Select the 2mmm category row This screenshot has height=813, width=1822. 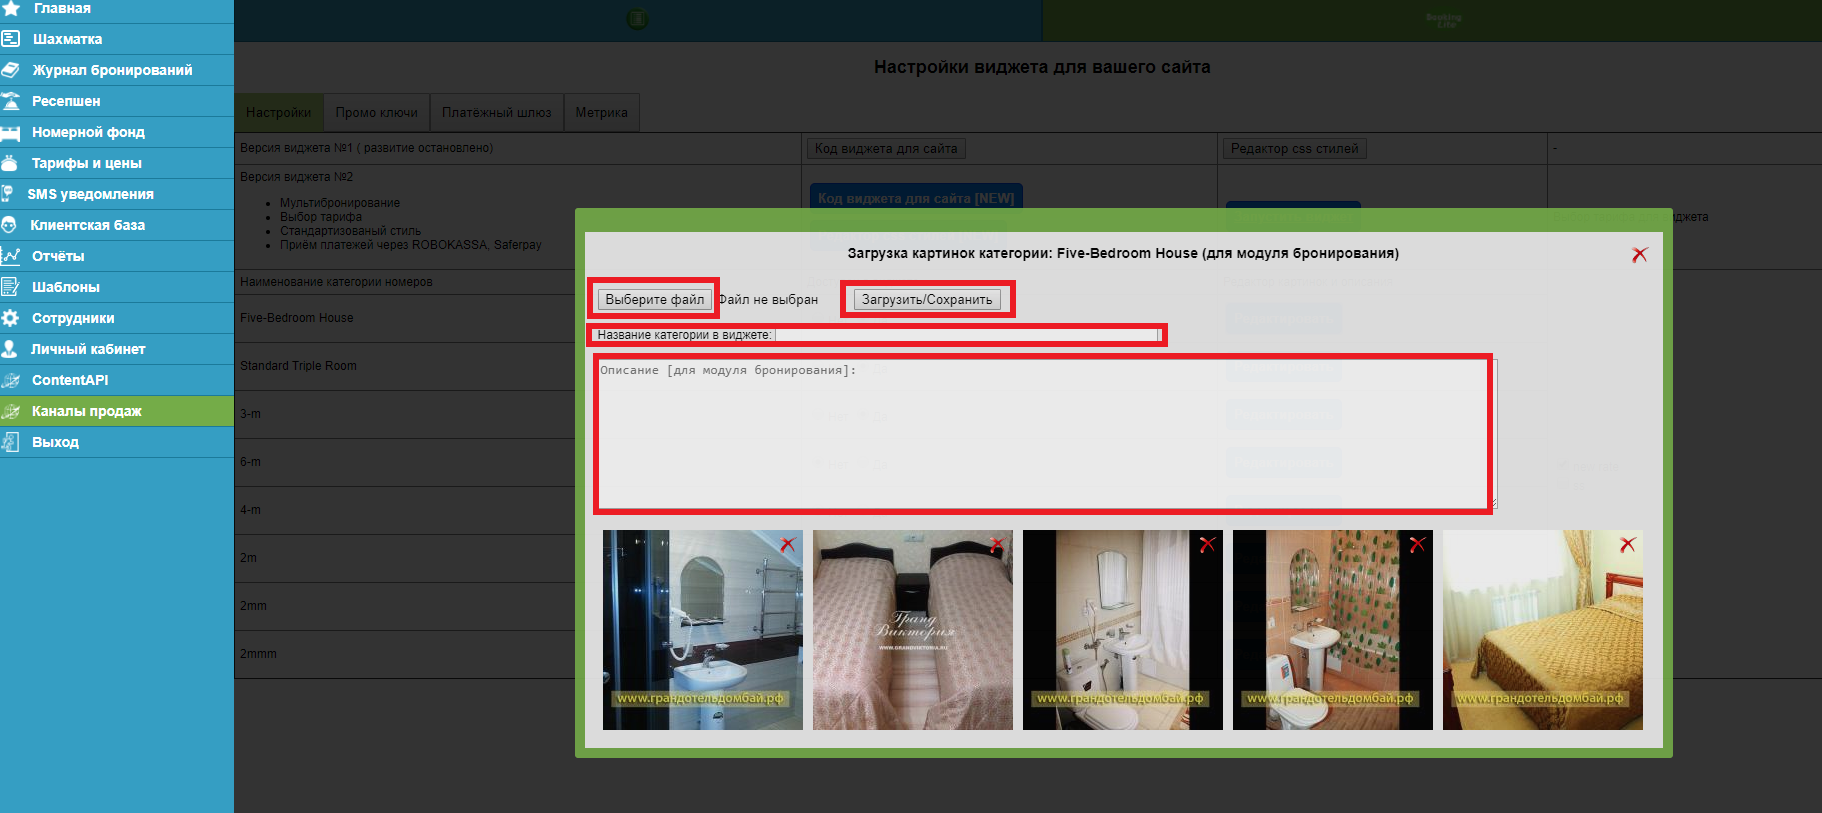pos(405,654)
